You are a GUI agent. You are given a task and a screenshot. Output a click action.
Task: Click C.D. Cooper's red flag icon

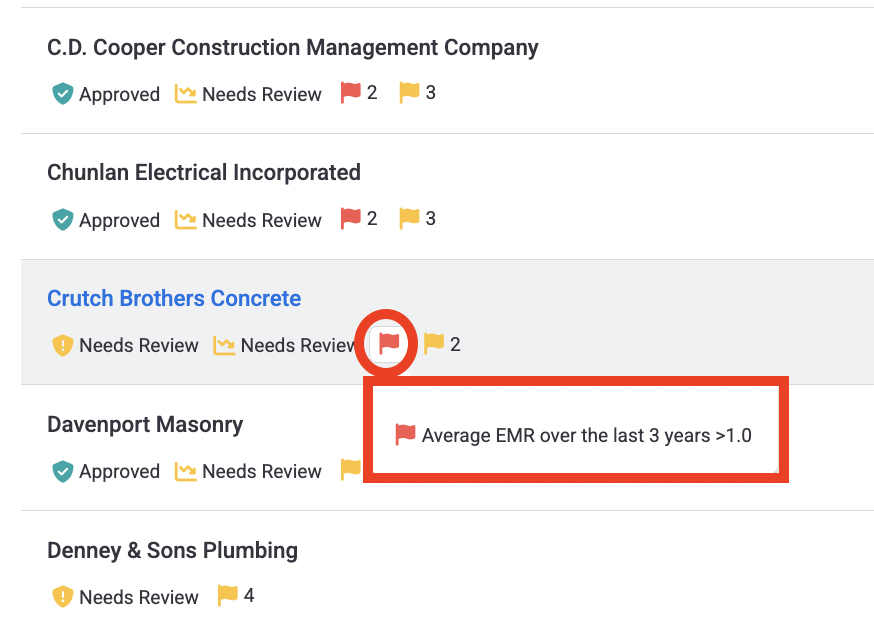pos(351,93)
